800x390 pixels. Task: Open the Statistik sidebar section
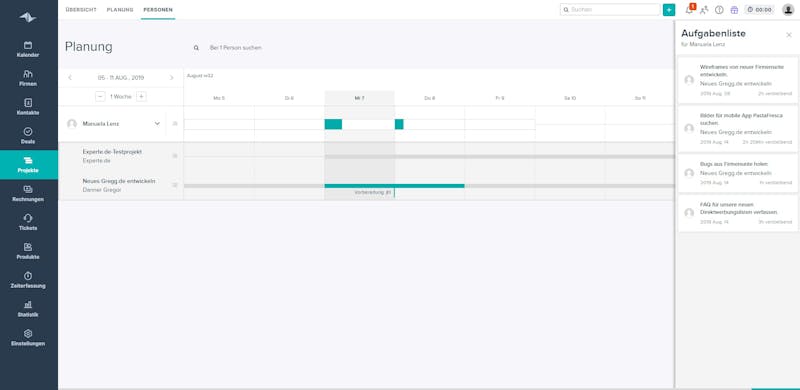(x=28, y=309)
